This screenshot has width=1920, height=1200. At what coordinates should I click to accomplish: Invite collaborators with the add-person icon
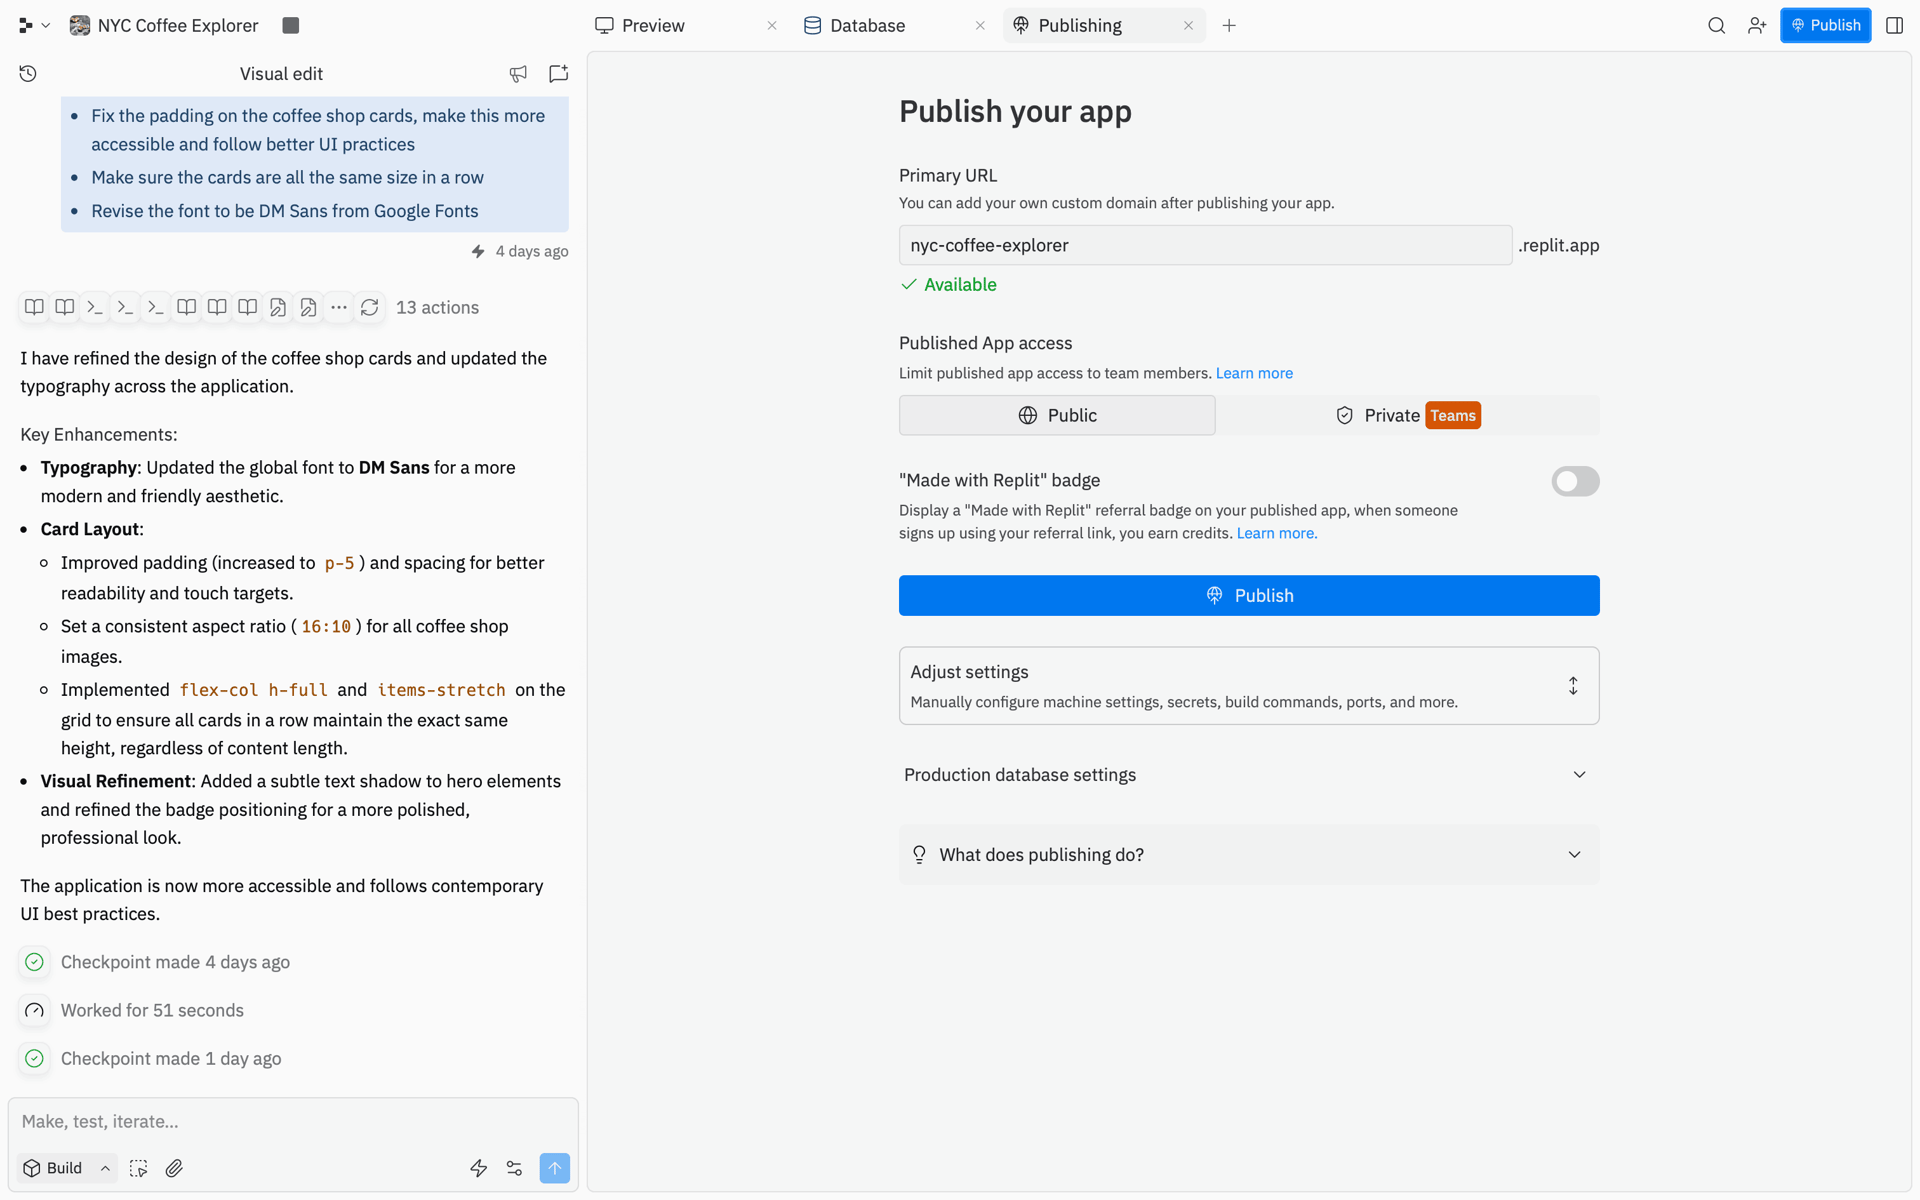click(x=1757, y=26)
